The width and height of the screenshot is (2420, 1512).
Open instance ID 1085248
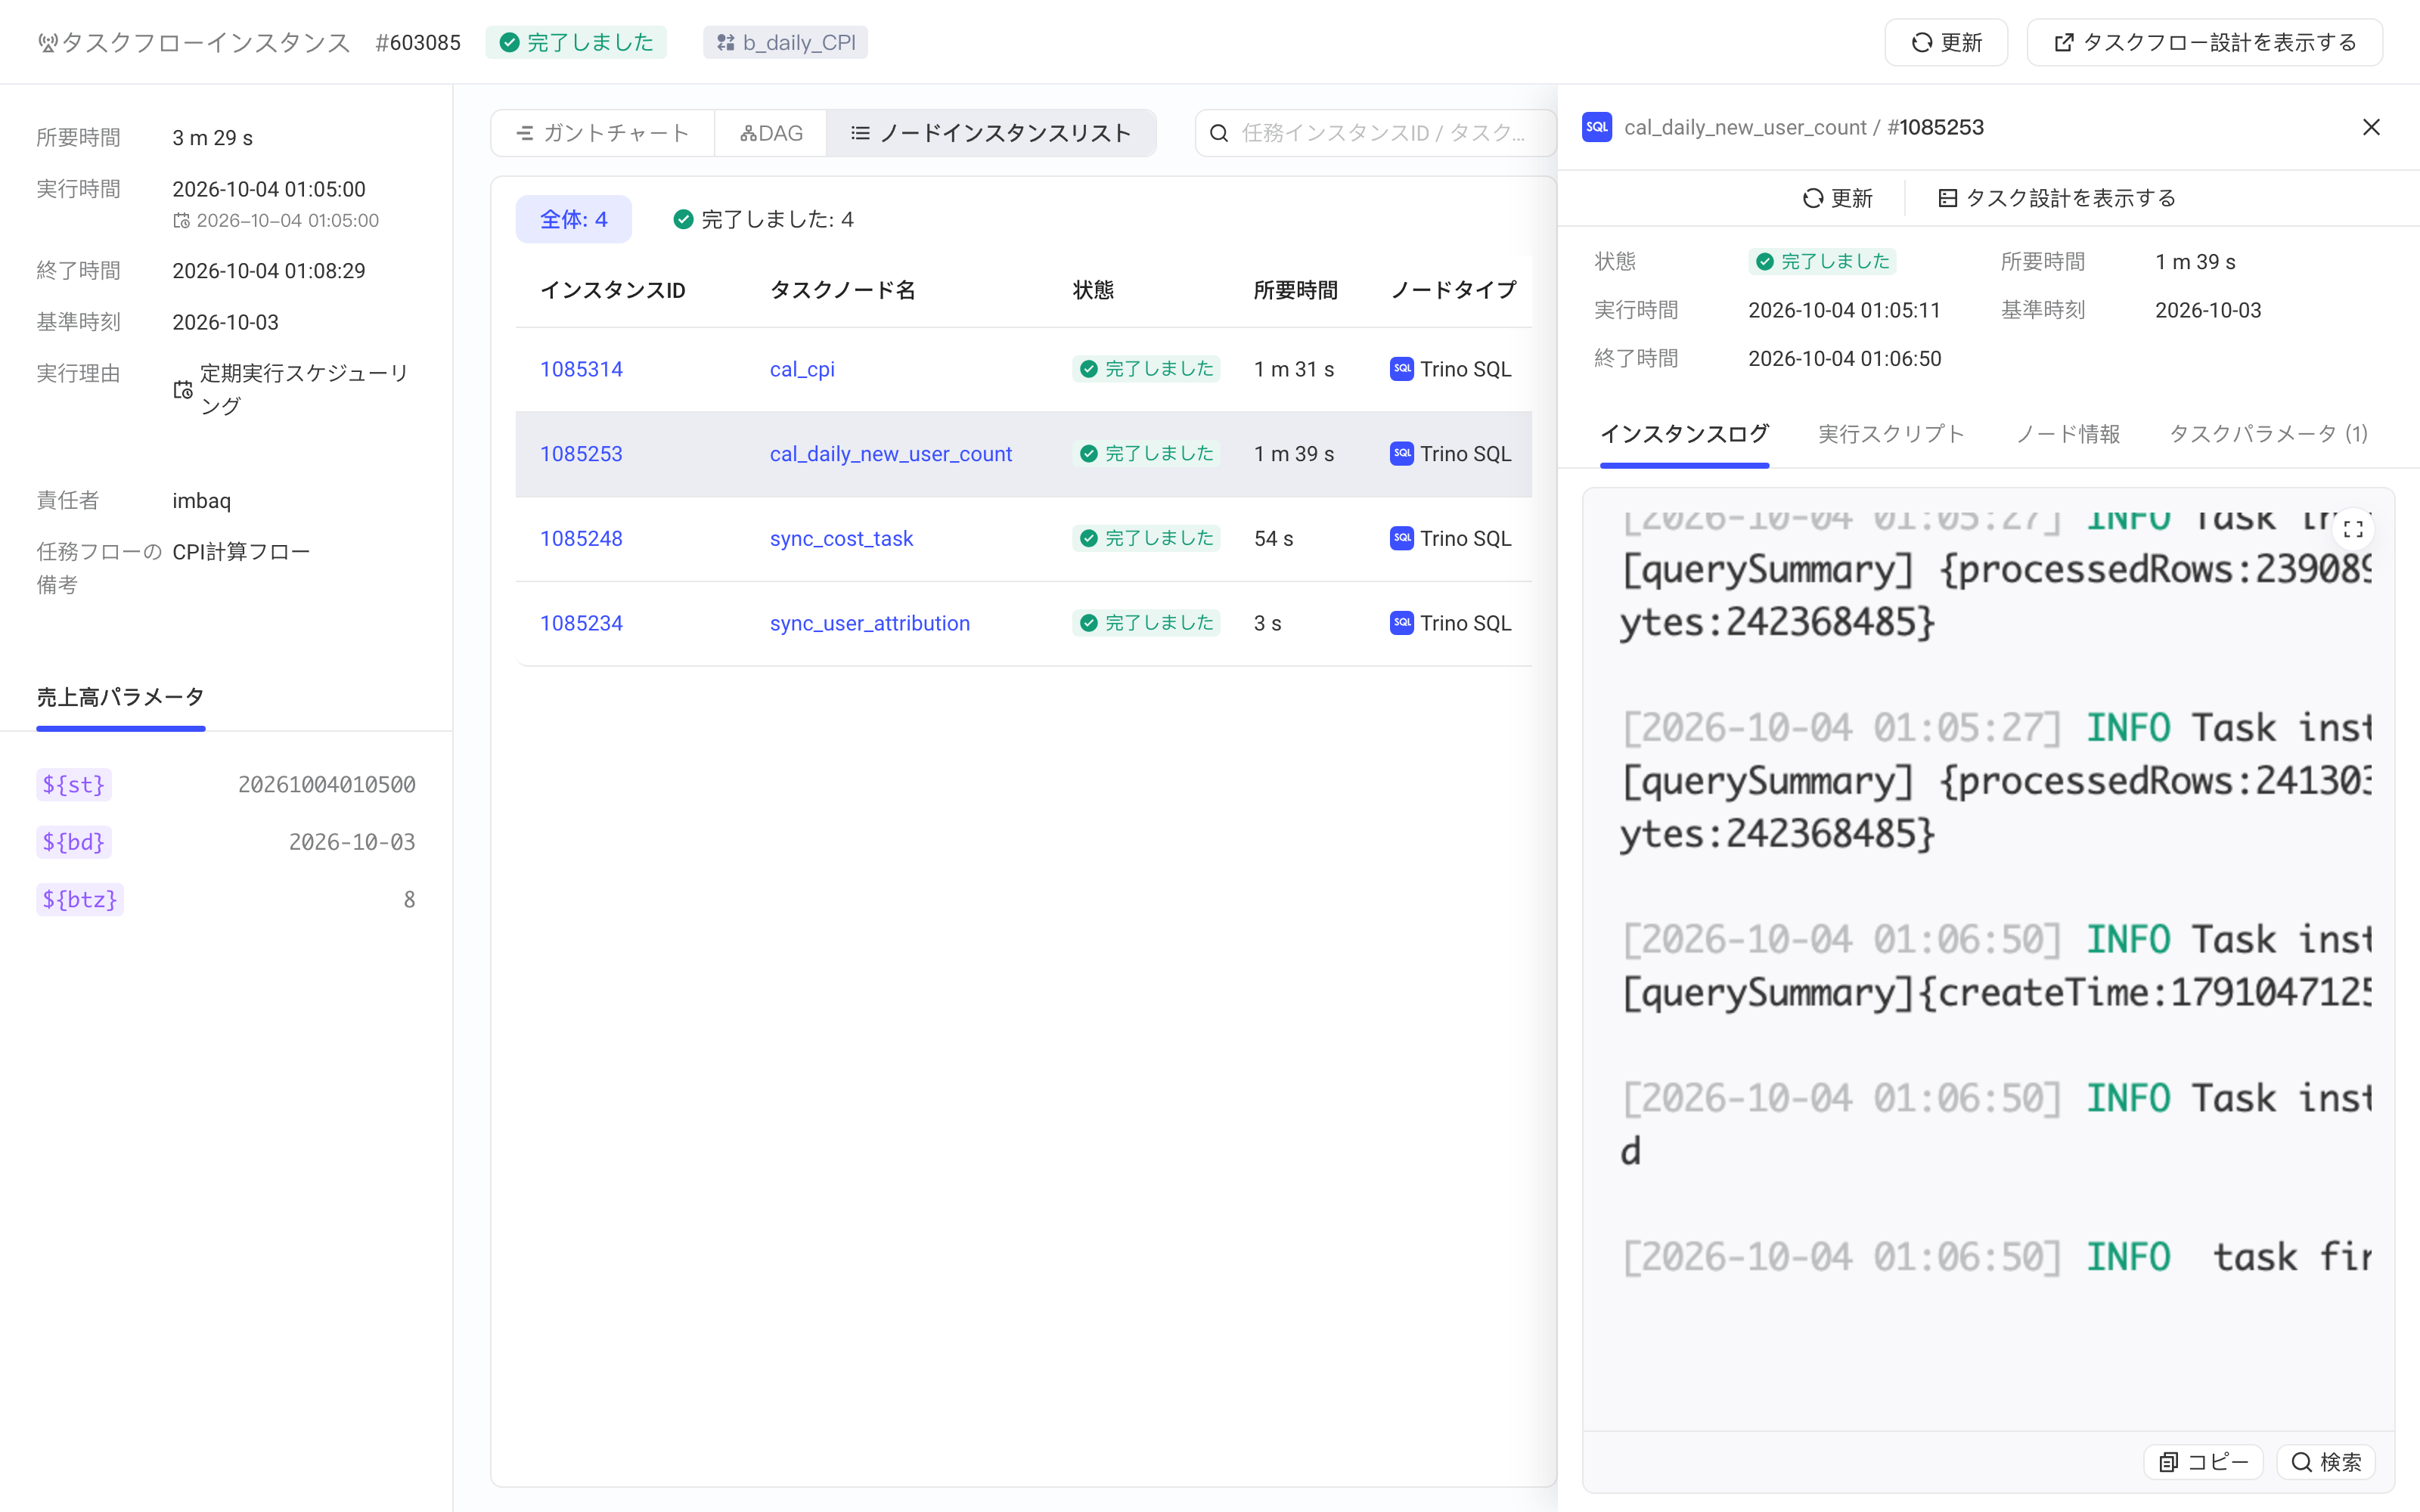pos(581,539)
